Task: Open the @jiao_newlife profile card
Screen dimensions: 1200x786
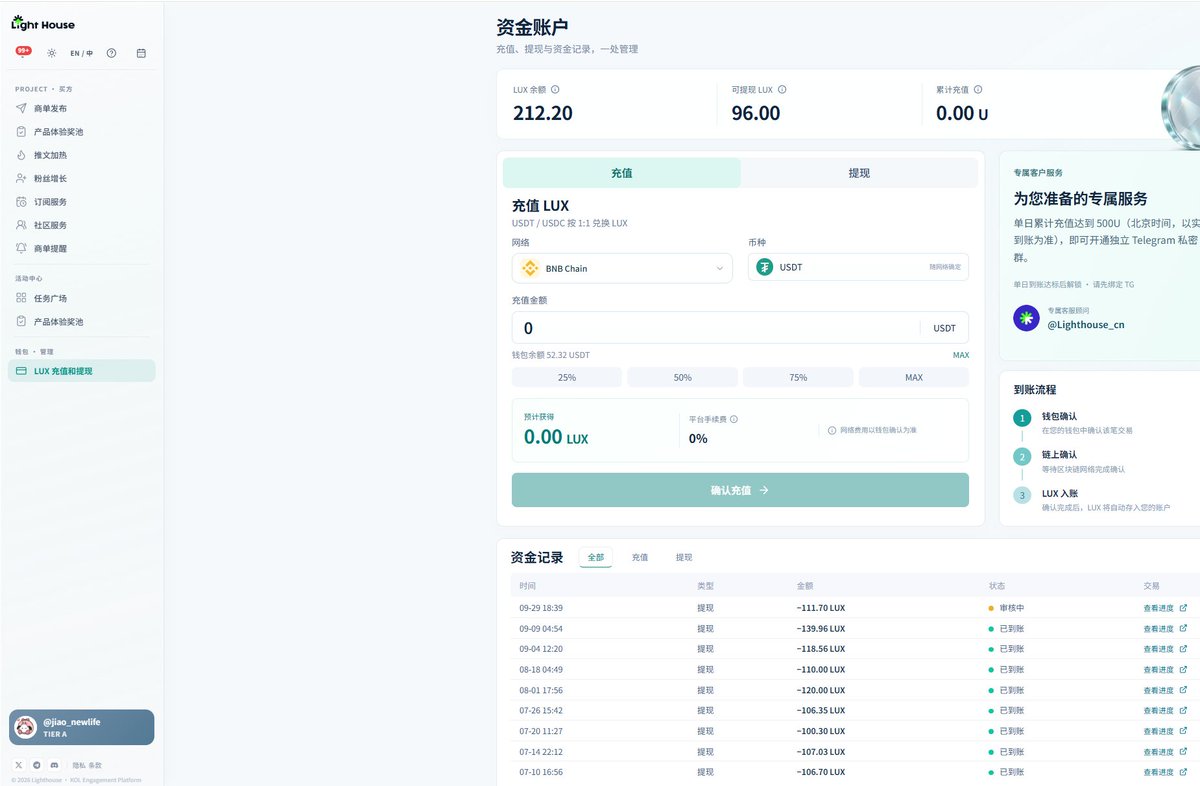Action: (82, 727)
